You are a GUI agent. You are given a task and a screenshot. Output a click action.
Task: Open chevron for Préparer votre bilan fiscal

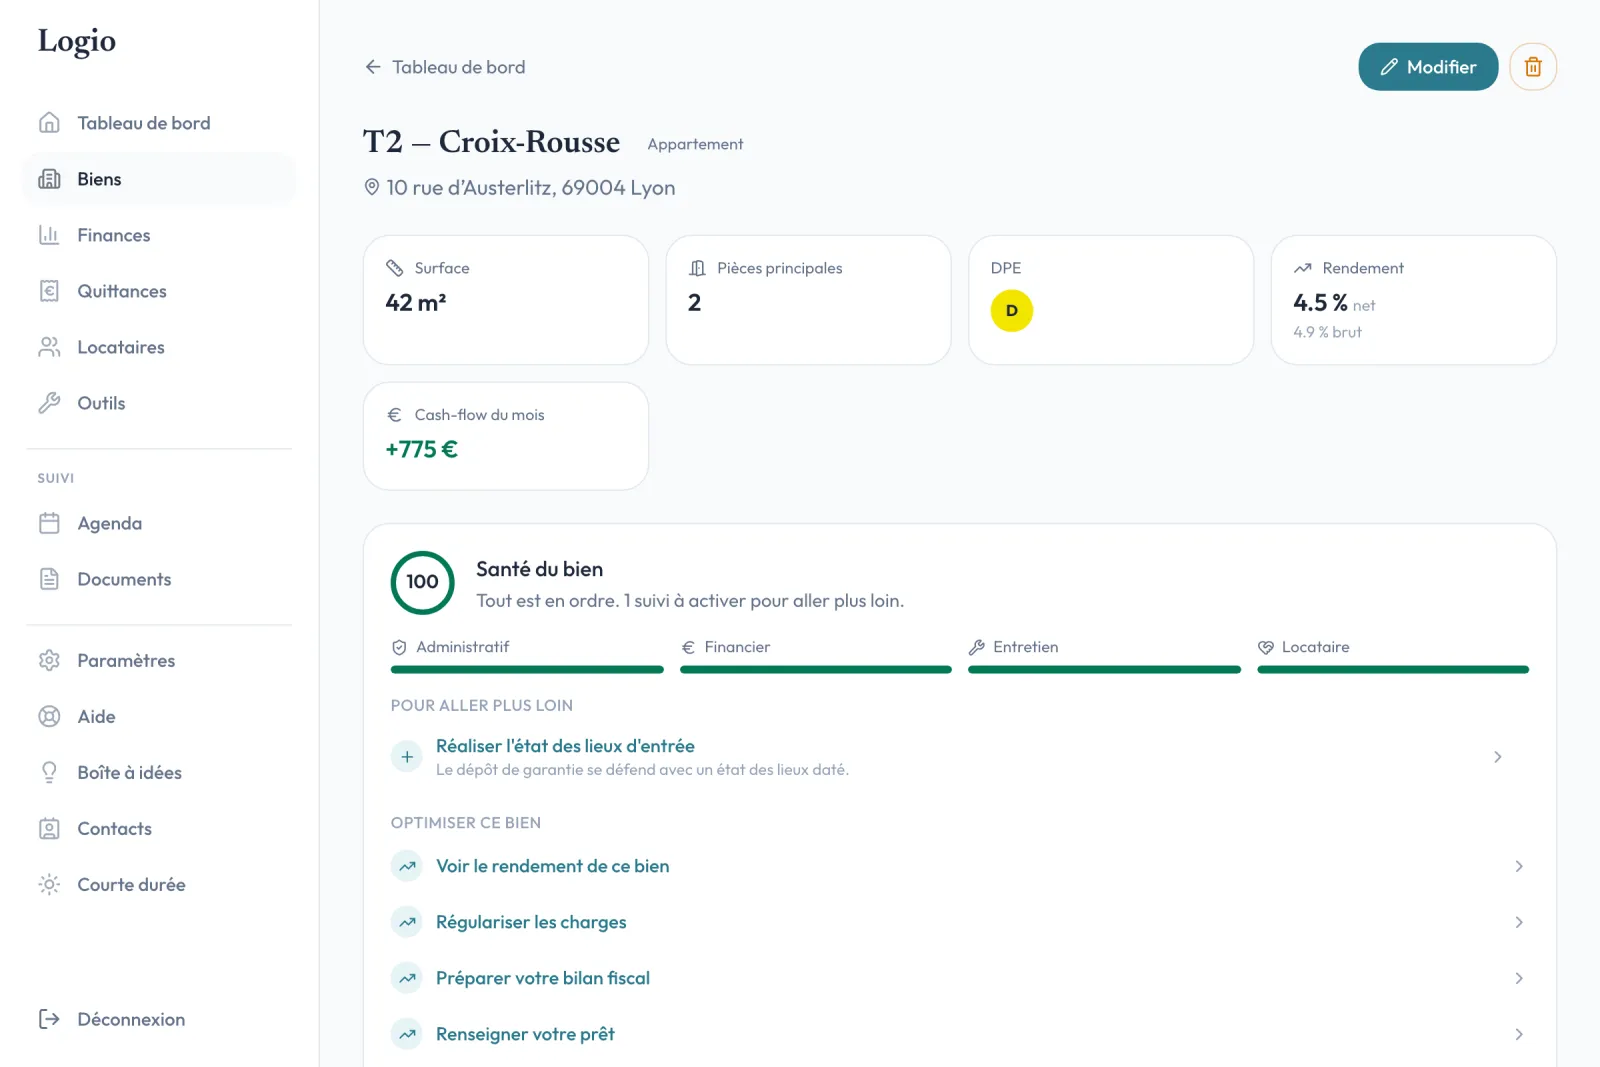click(x=1518, y=978)
